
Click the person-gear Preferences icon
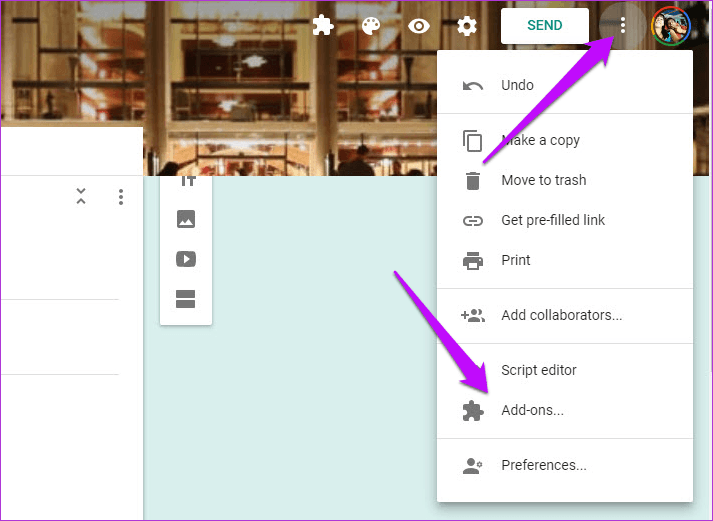[x=472, y=466]
